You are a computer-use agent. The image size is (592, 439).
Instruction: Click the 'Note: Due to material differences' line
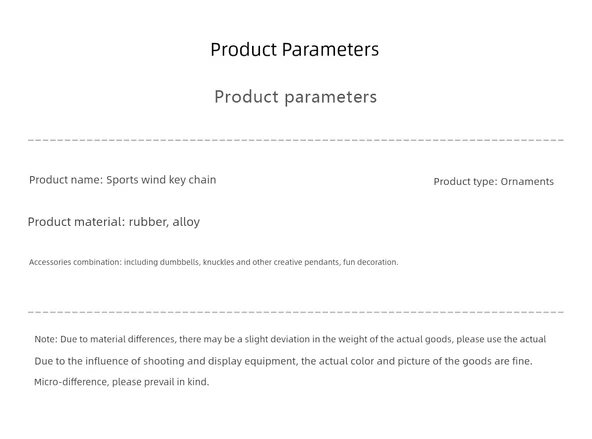290,339
